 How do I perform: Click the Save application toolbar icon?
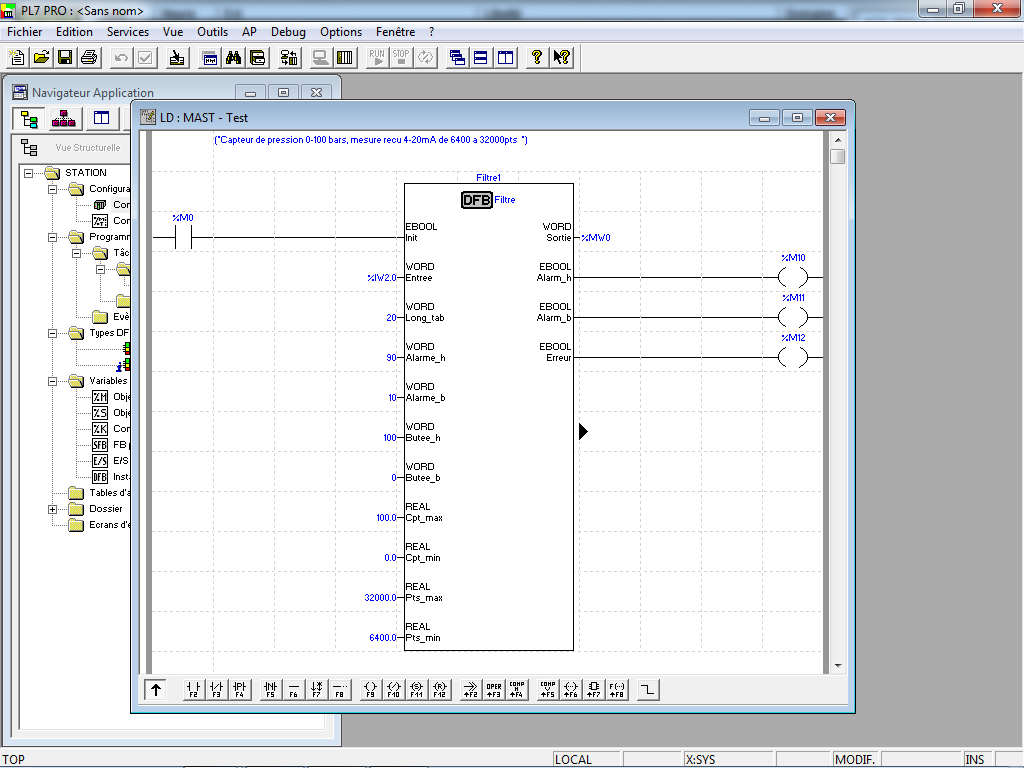tap(64, 57)
